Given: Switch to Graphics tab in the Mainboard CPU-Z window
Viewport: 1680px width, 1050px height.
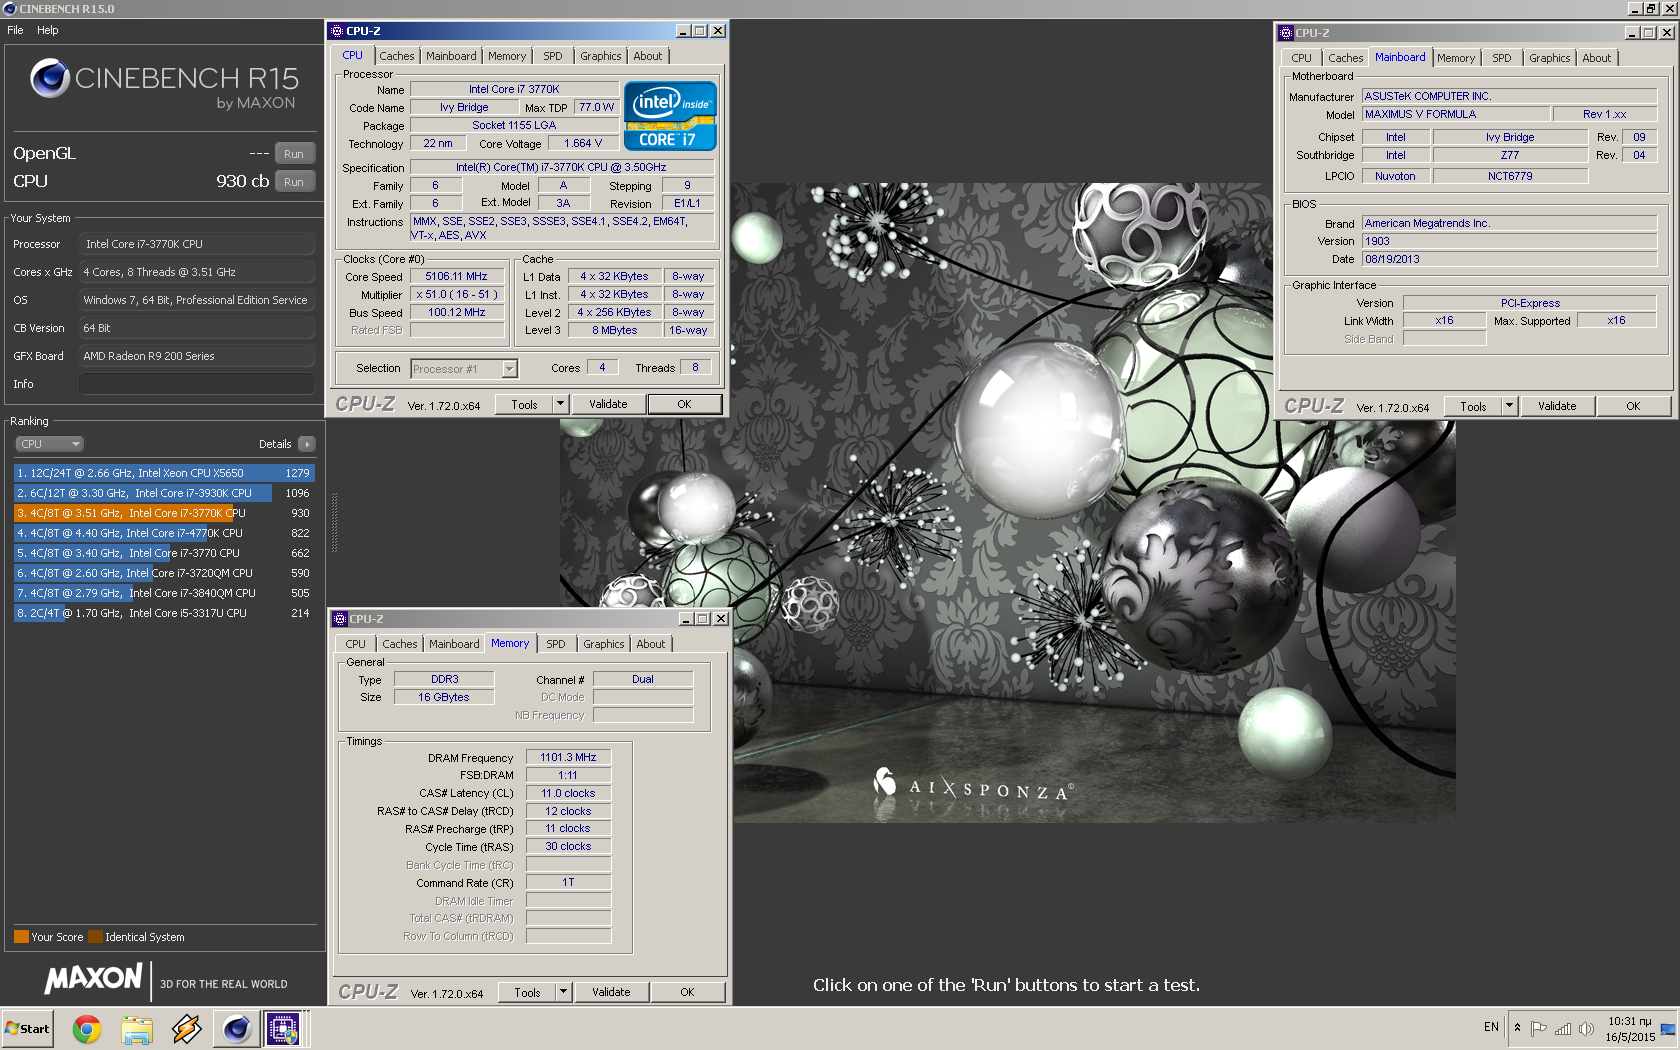Looking at the screenshot, I should (1550, 58).
